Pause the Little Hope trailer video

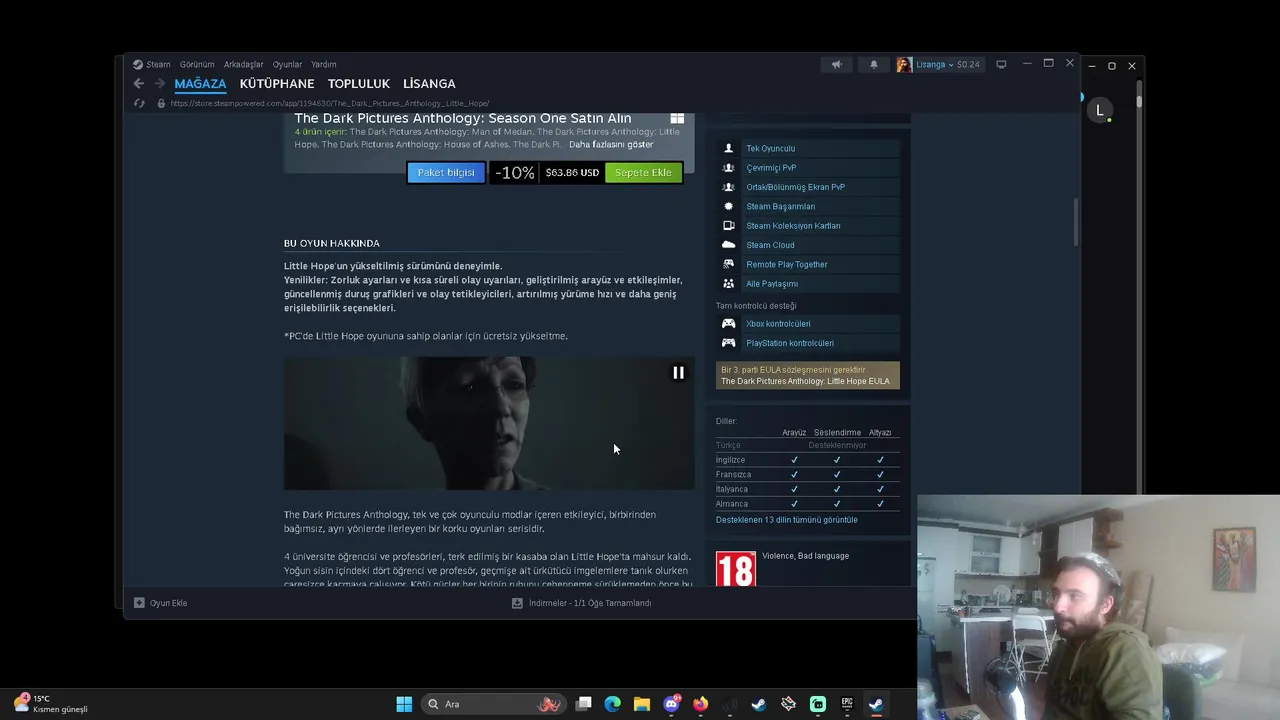(678, 373)
